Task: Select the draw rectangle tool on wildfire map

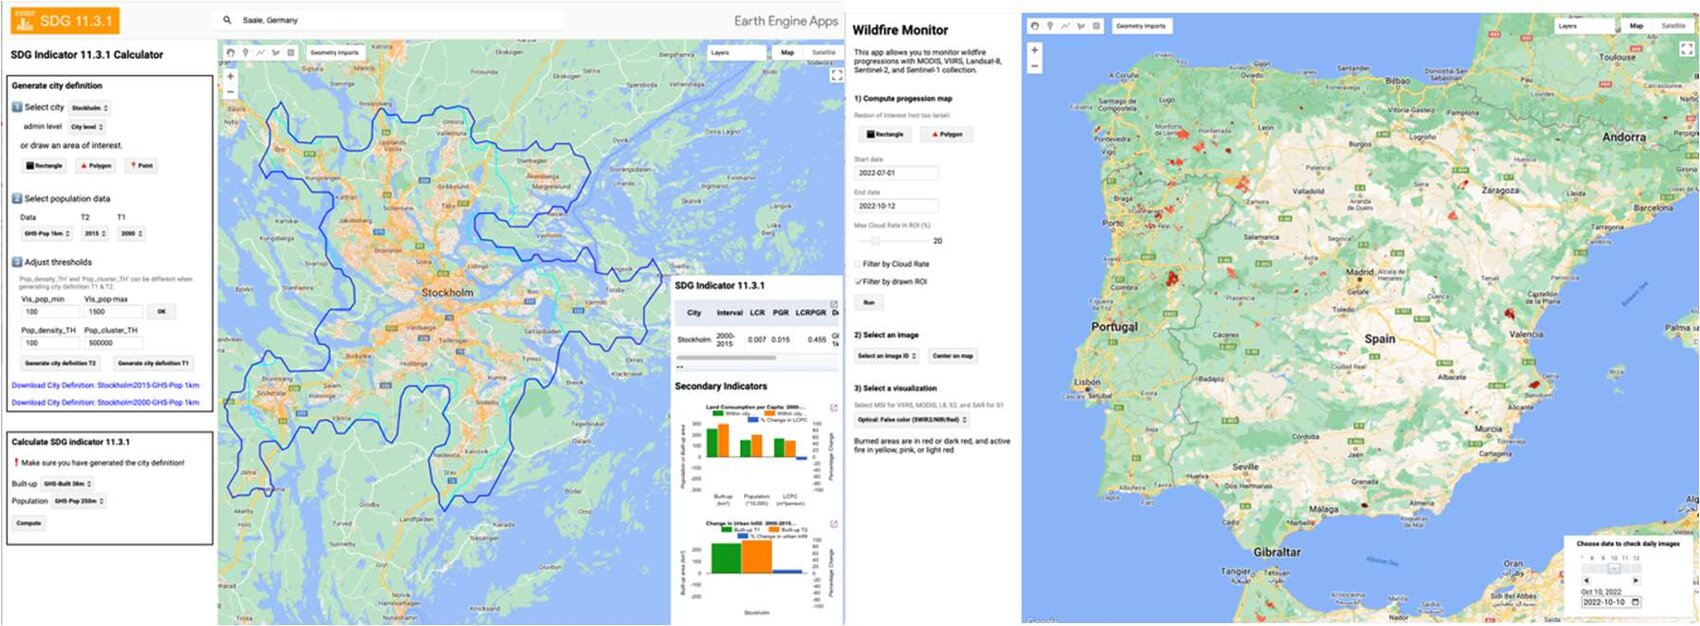Action: click(x=1096, y=26)
